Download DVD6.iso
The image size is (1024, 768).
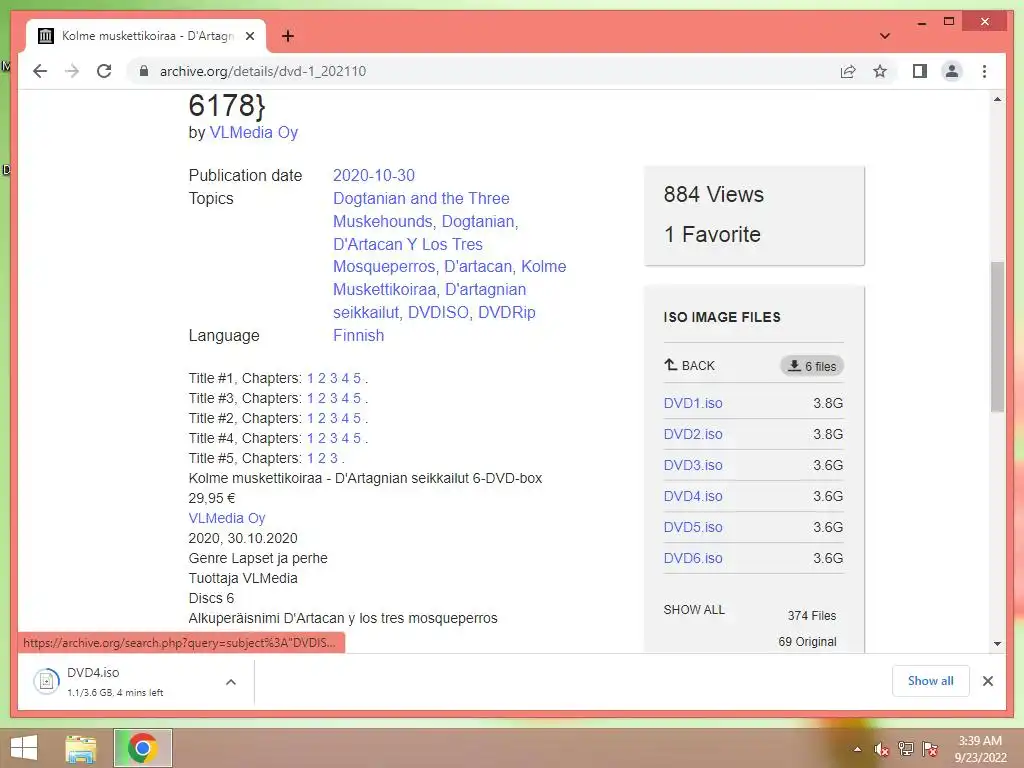tap(693, 558)
